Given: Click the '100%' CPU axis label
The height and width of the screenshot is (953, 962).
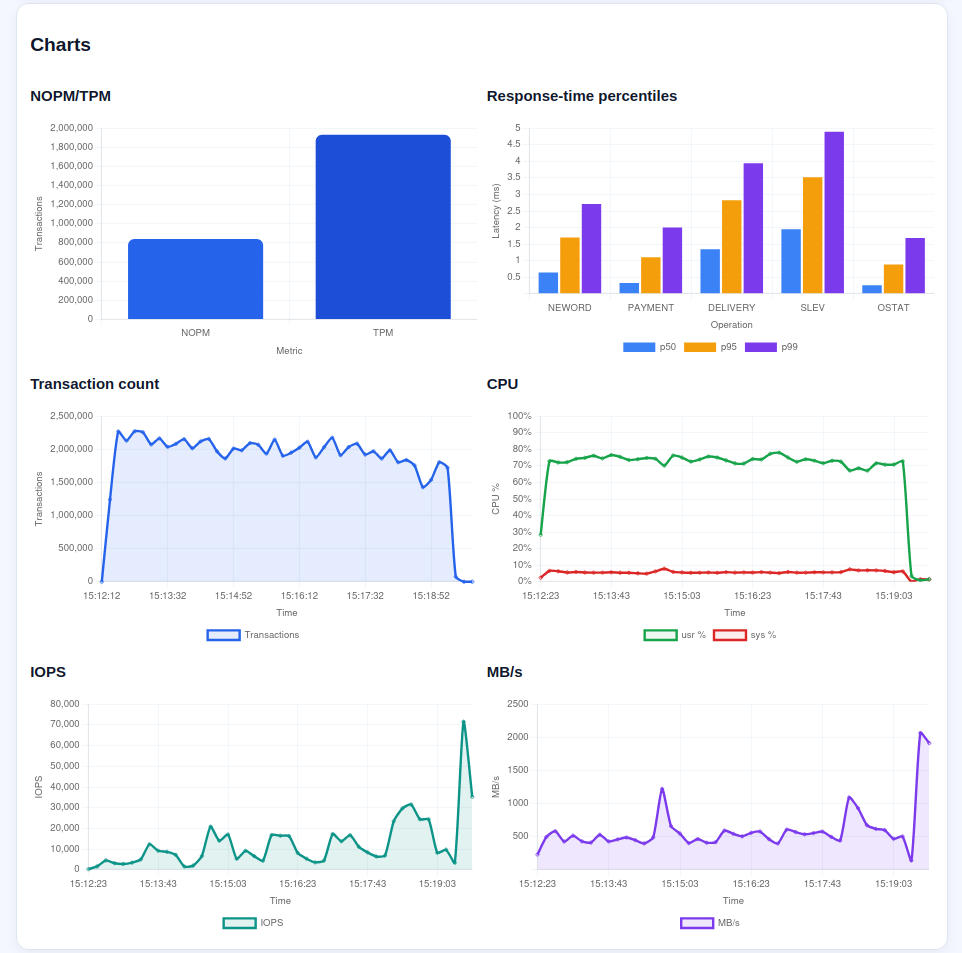Looking at the screenshot, I should point(519,416).
